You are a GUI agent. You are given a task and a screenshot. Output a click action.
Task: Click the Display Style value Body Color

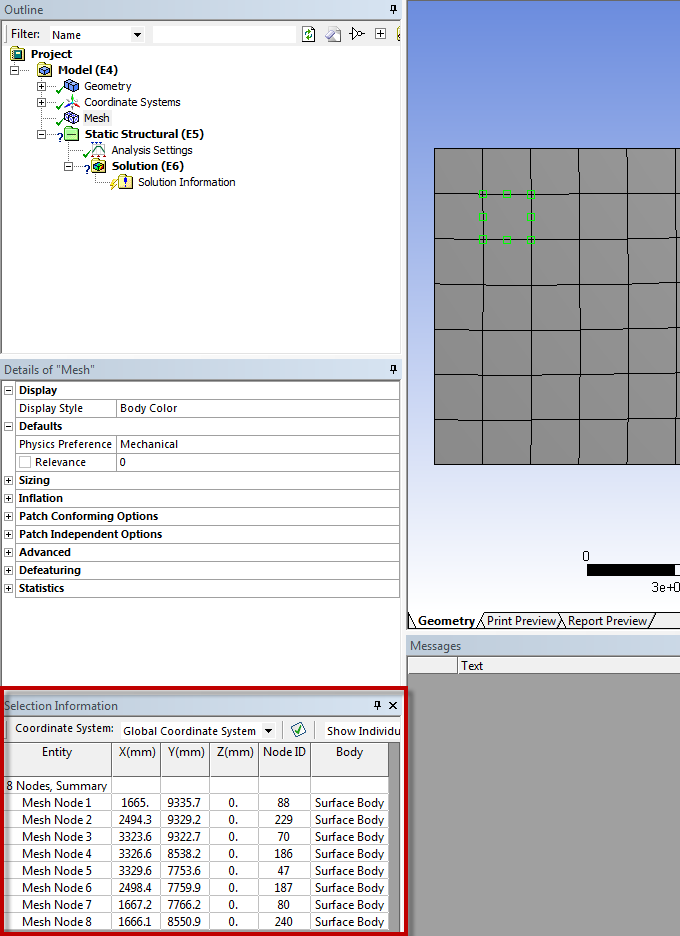click(x=257, y=408)
